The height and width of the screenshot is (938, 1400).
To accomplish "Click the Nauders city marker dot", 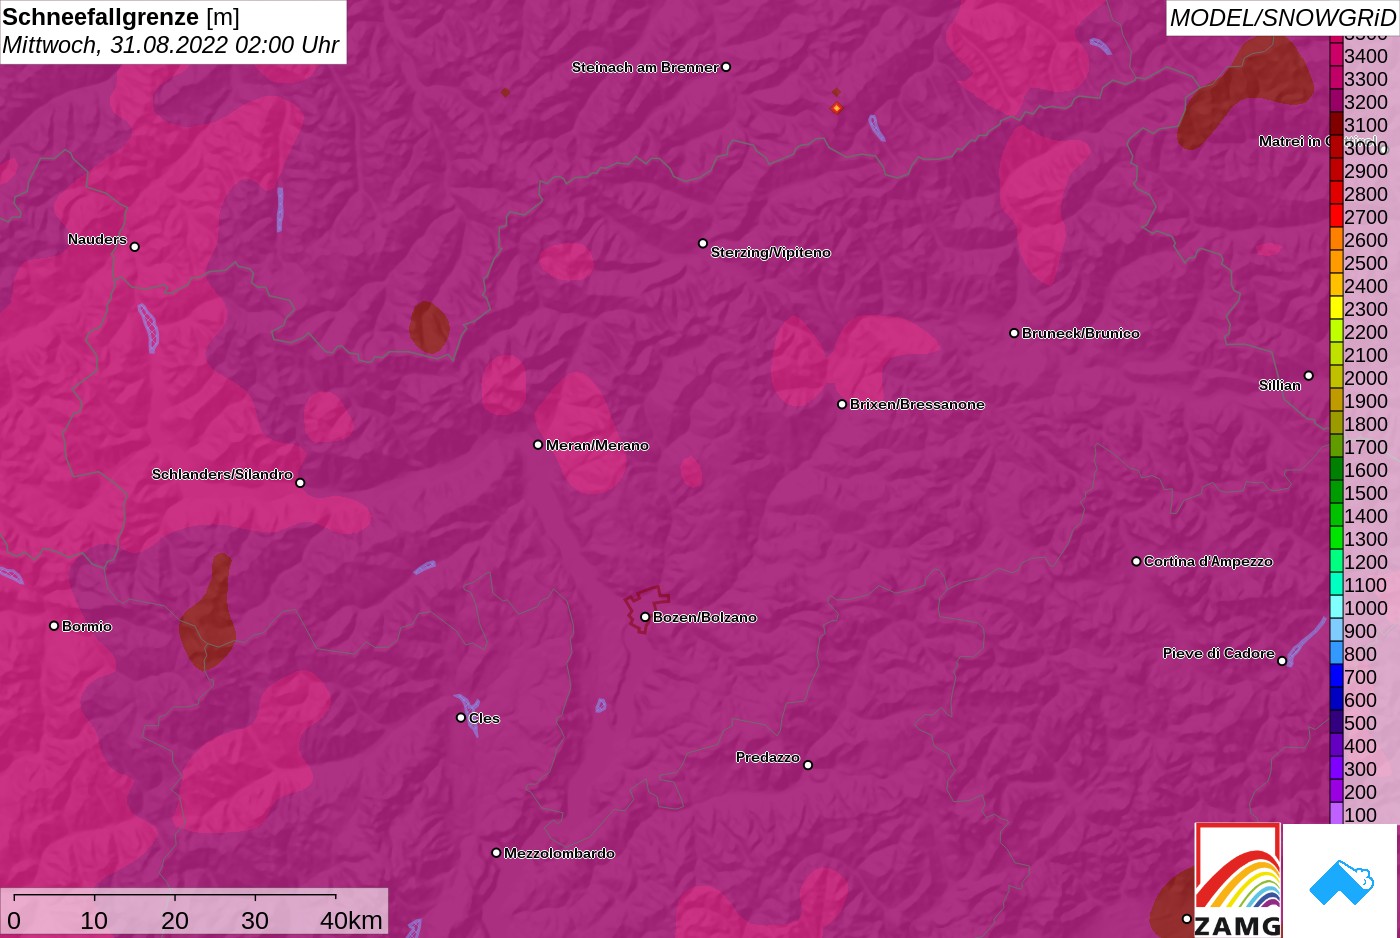I will point(135,246).
